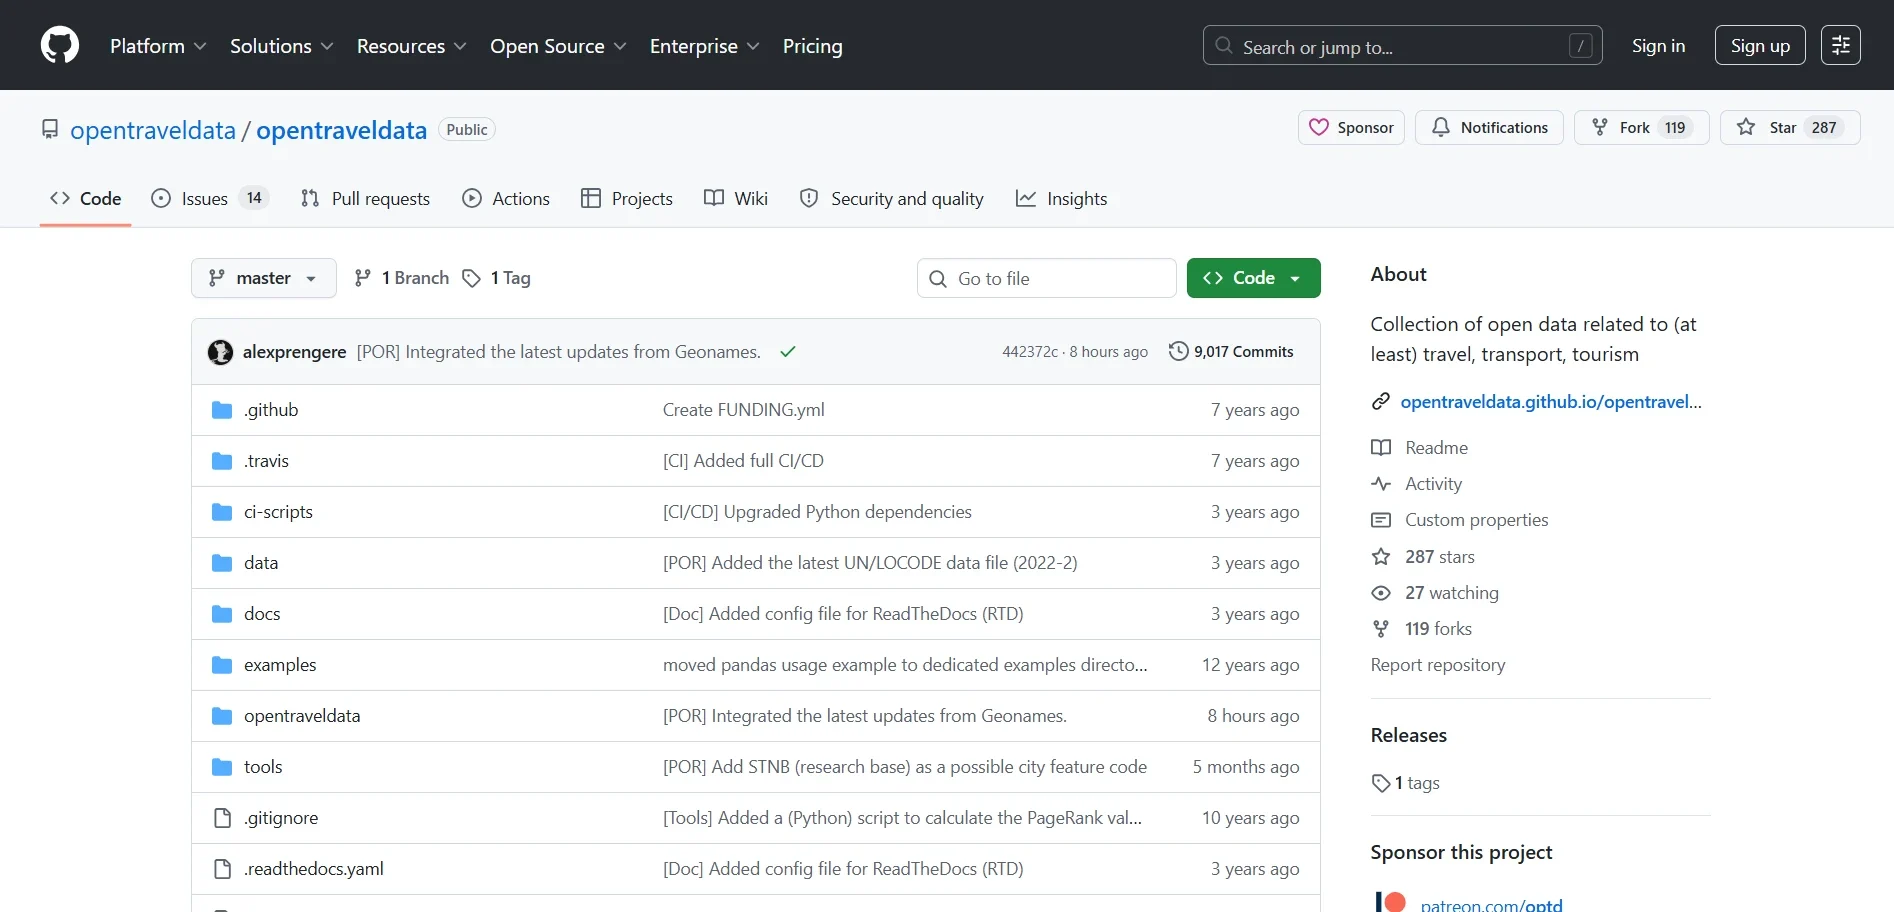Open the Create FUNDING.yml commit message
Image resolution: width=1894 pixels, height=912 pixels.
point(744,410)
